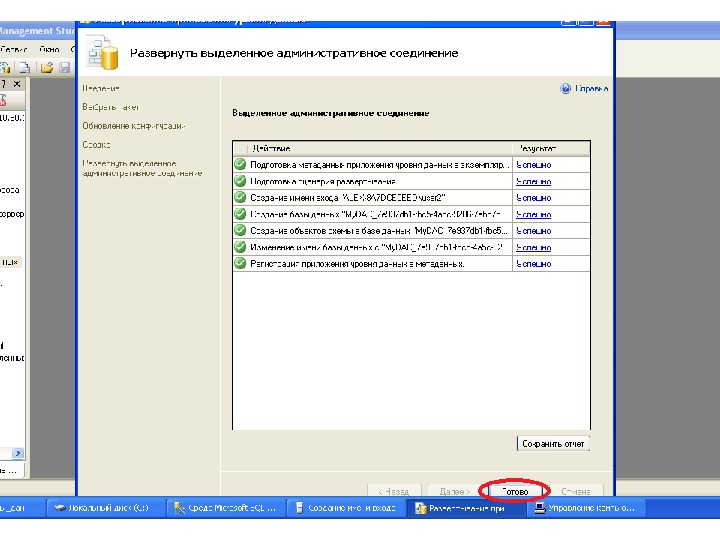Click the Далее button in wizard
The image size is (720, 540).
455,491
